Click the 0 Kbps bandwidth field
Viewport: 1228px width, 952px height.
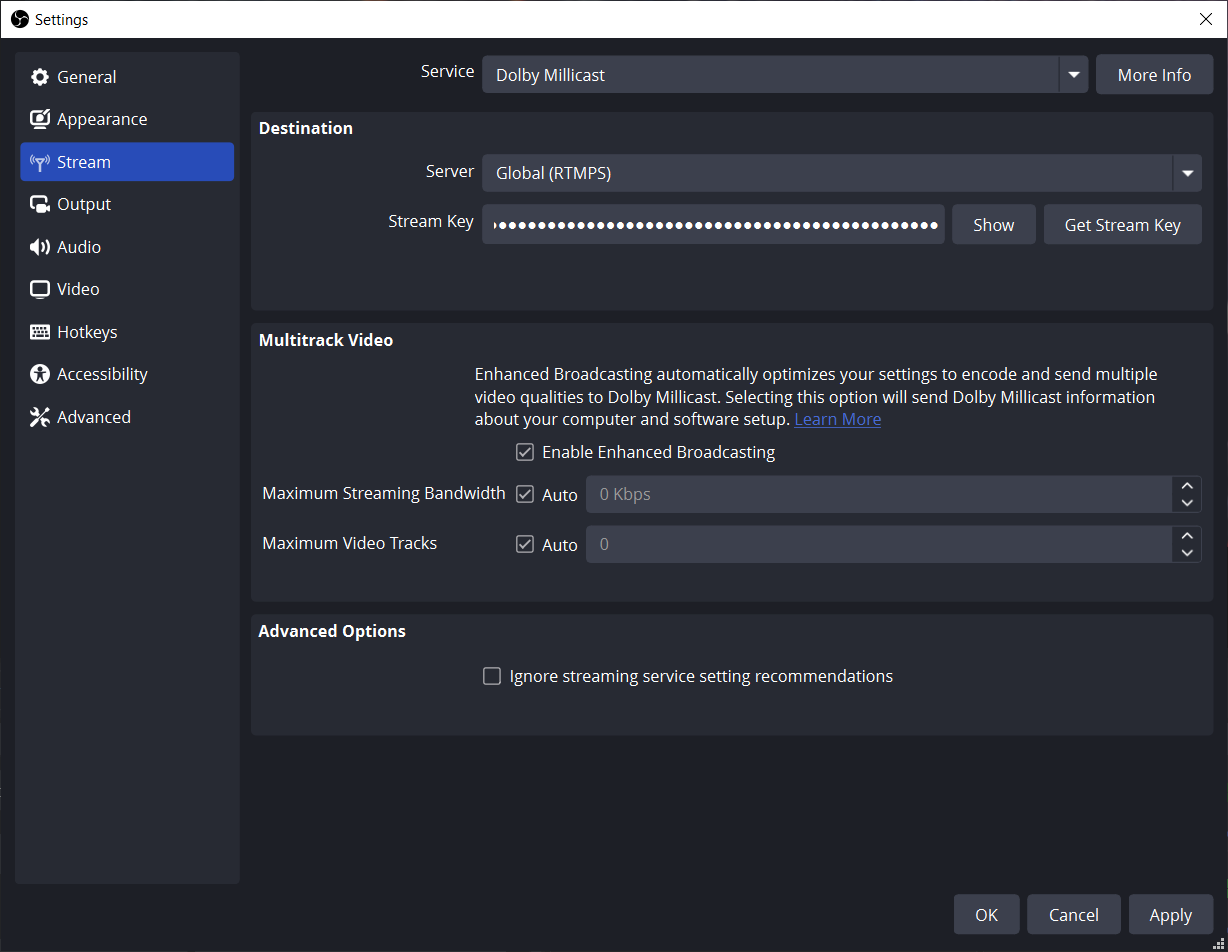[x=879, y=494]
